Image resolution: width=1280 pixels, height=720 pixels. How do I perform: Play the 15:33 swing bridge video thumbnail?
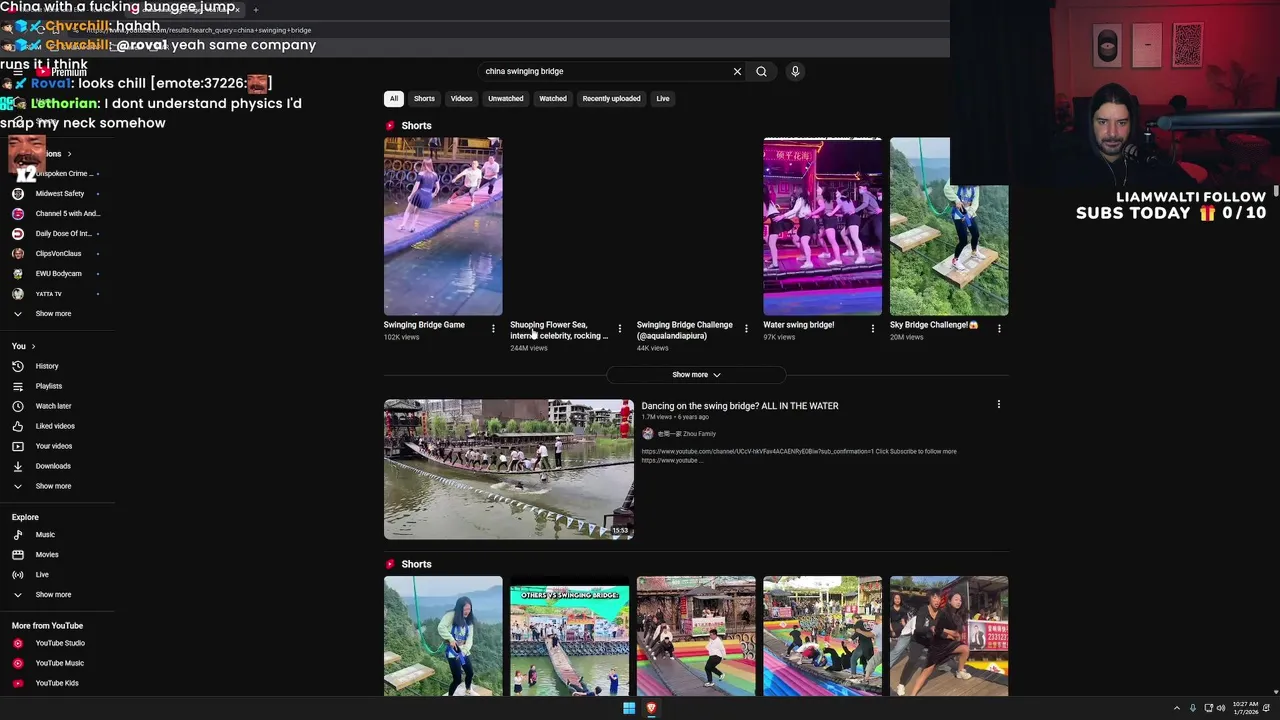(509, 470)
